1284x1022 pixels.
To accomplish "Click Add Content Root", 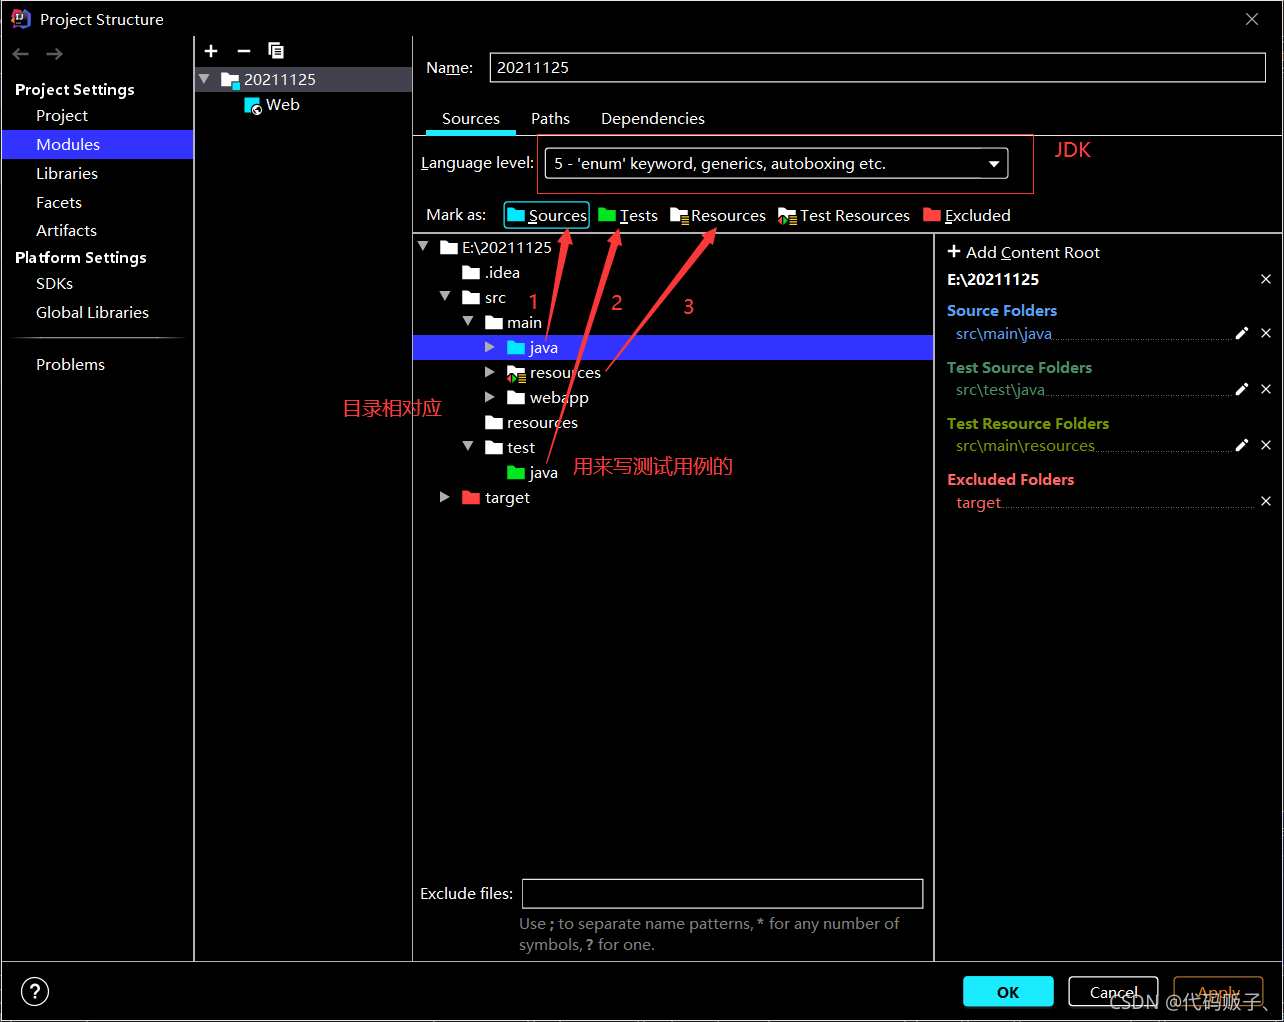I will [x=1023, y=252].
